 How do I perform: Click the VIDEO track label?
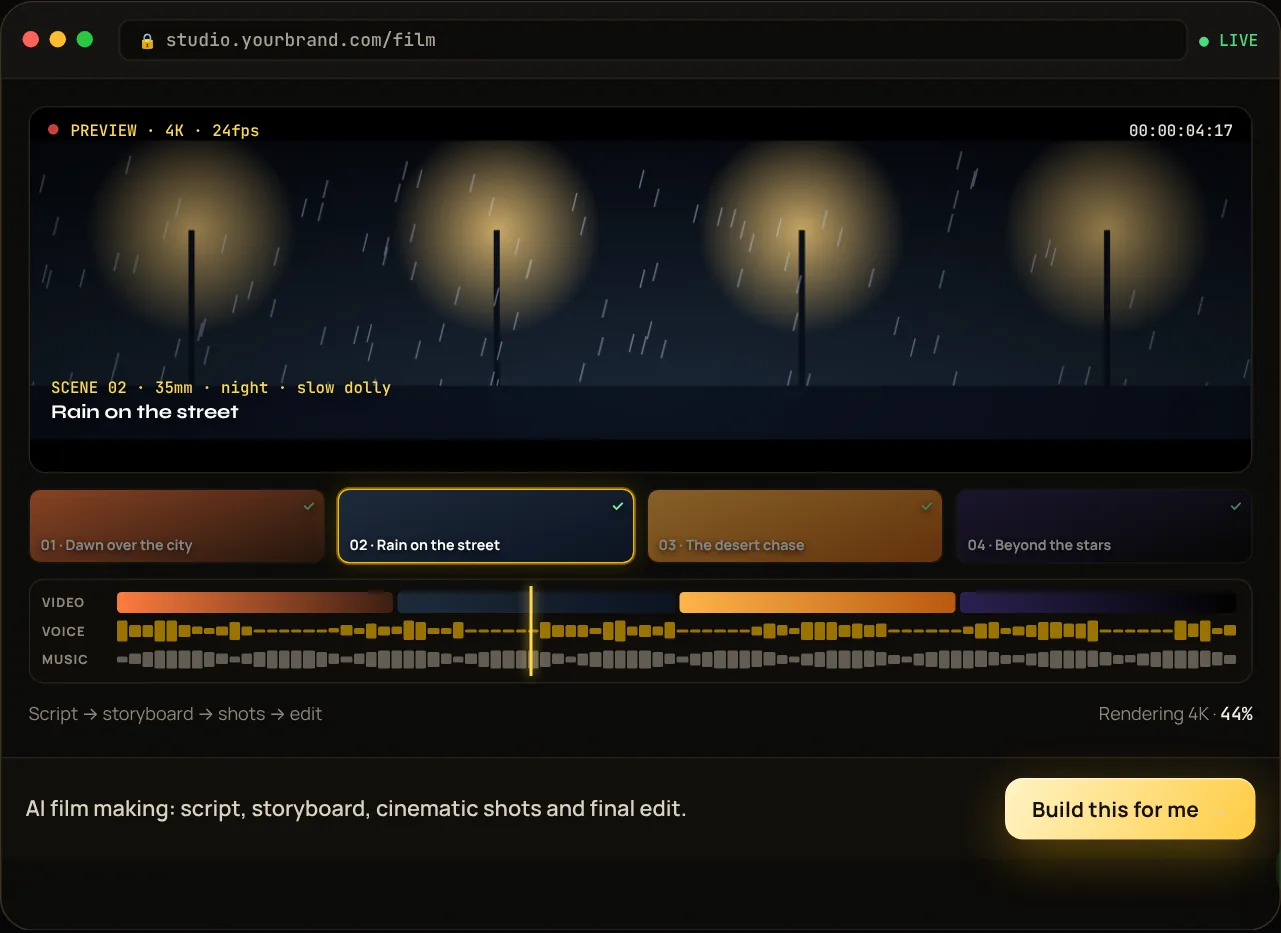[x=63, y=603]
